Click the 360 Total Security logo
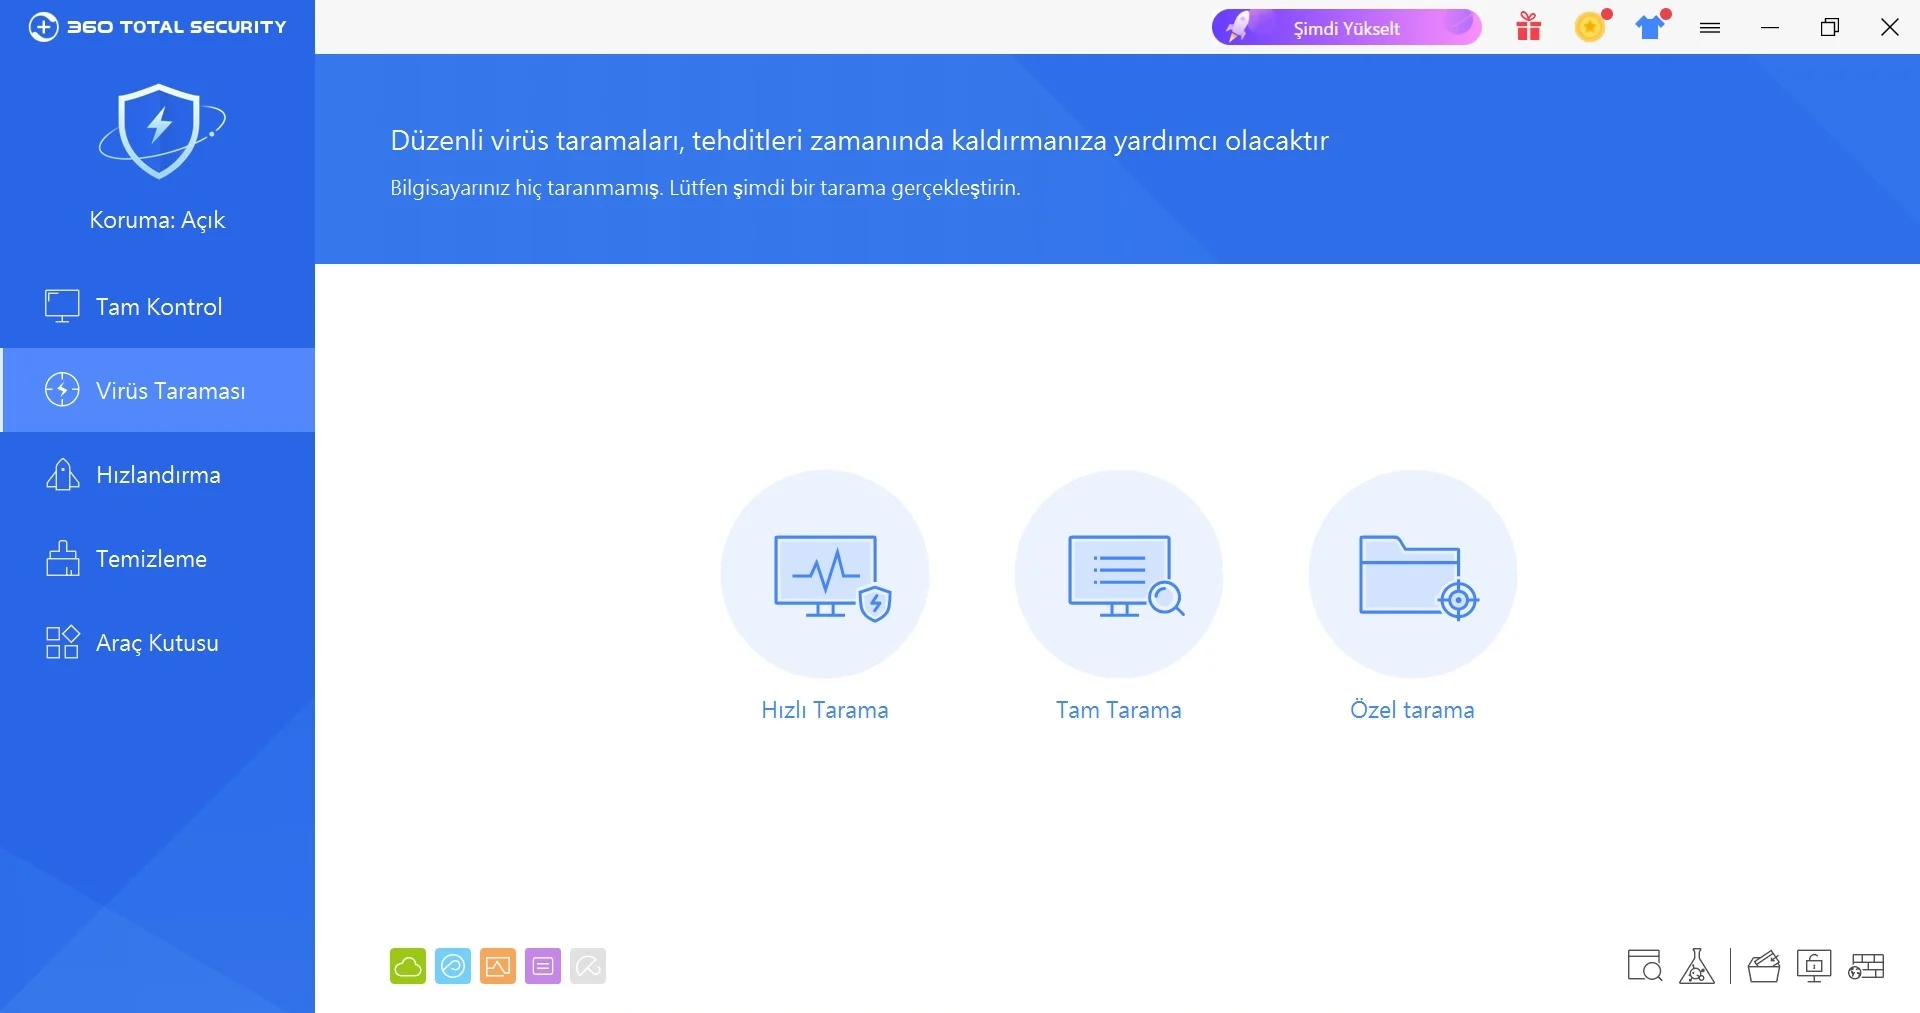Image resolution: width=1920 pixels, height=1013 pixels. pyautogui.click(x=157, y=27)
